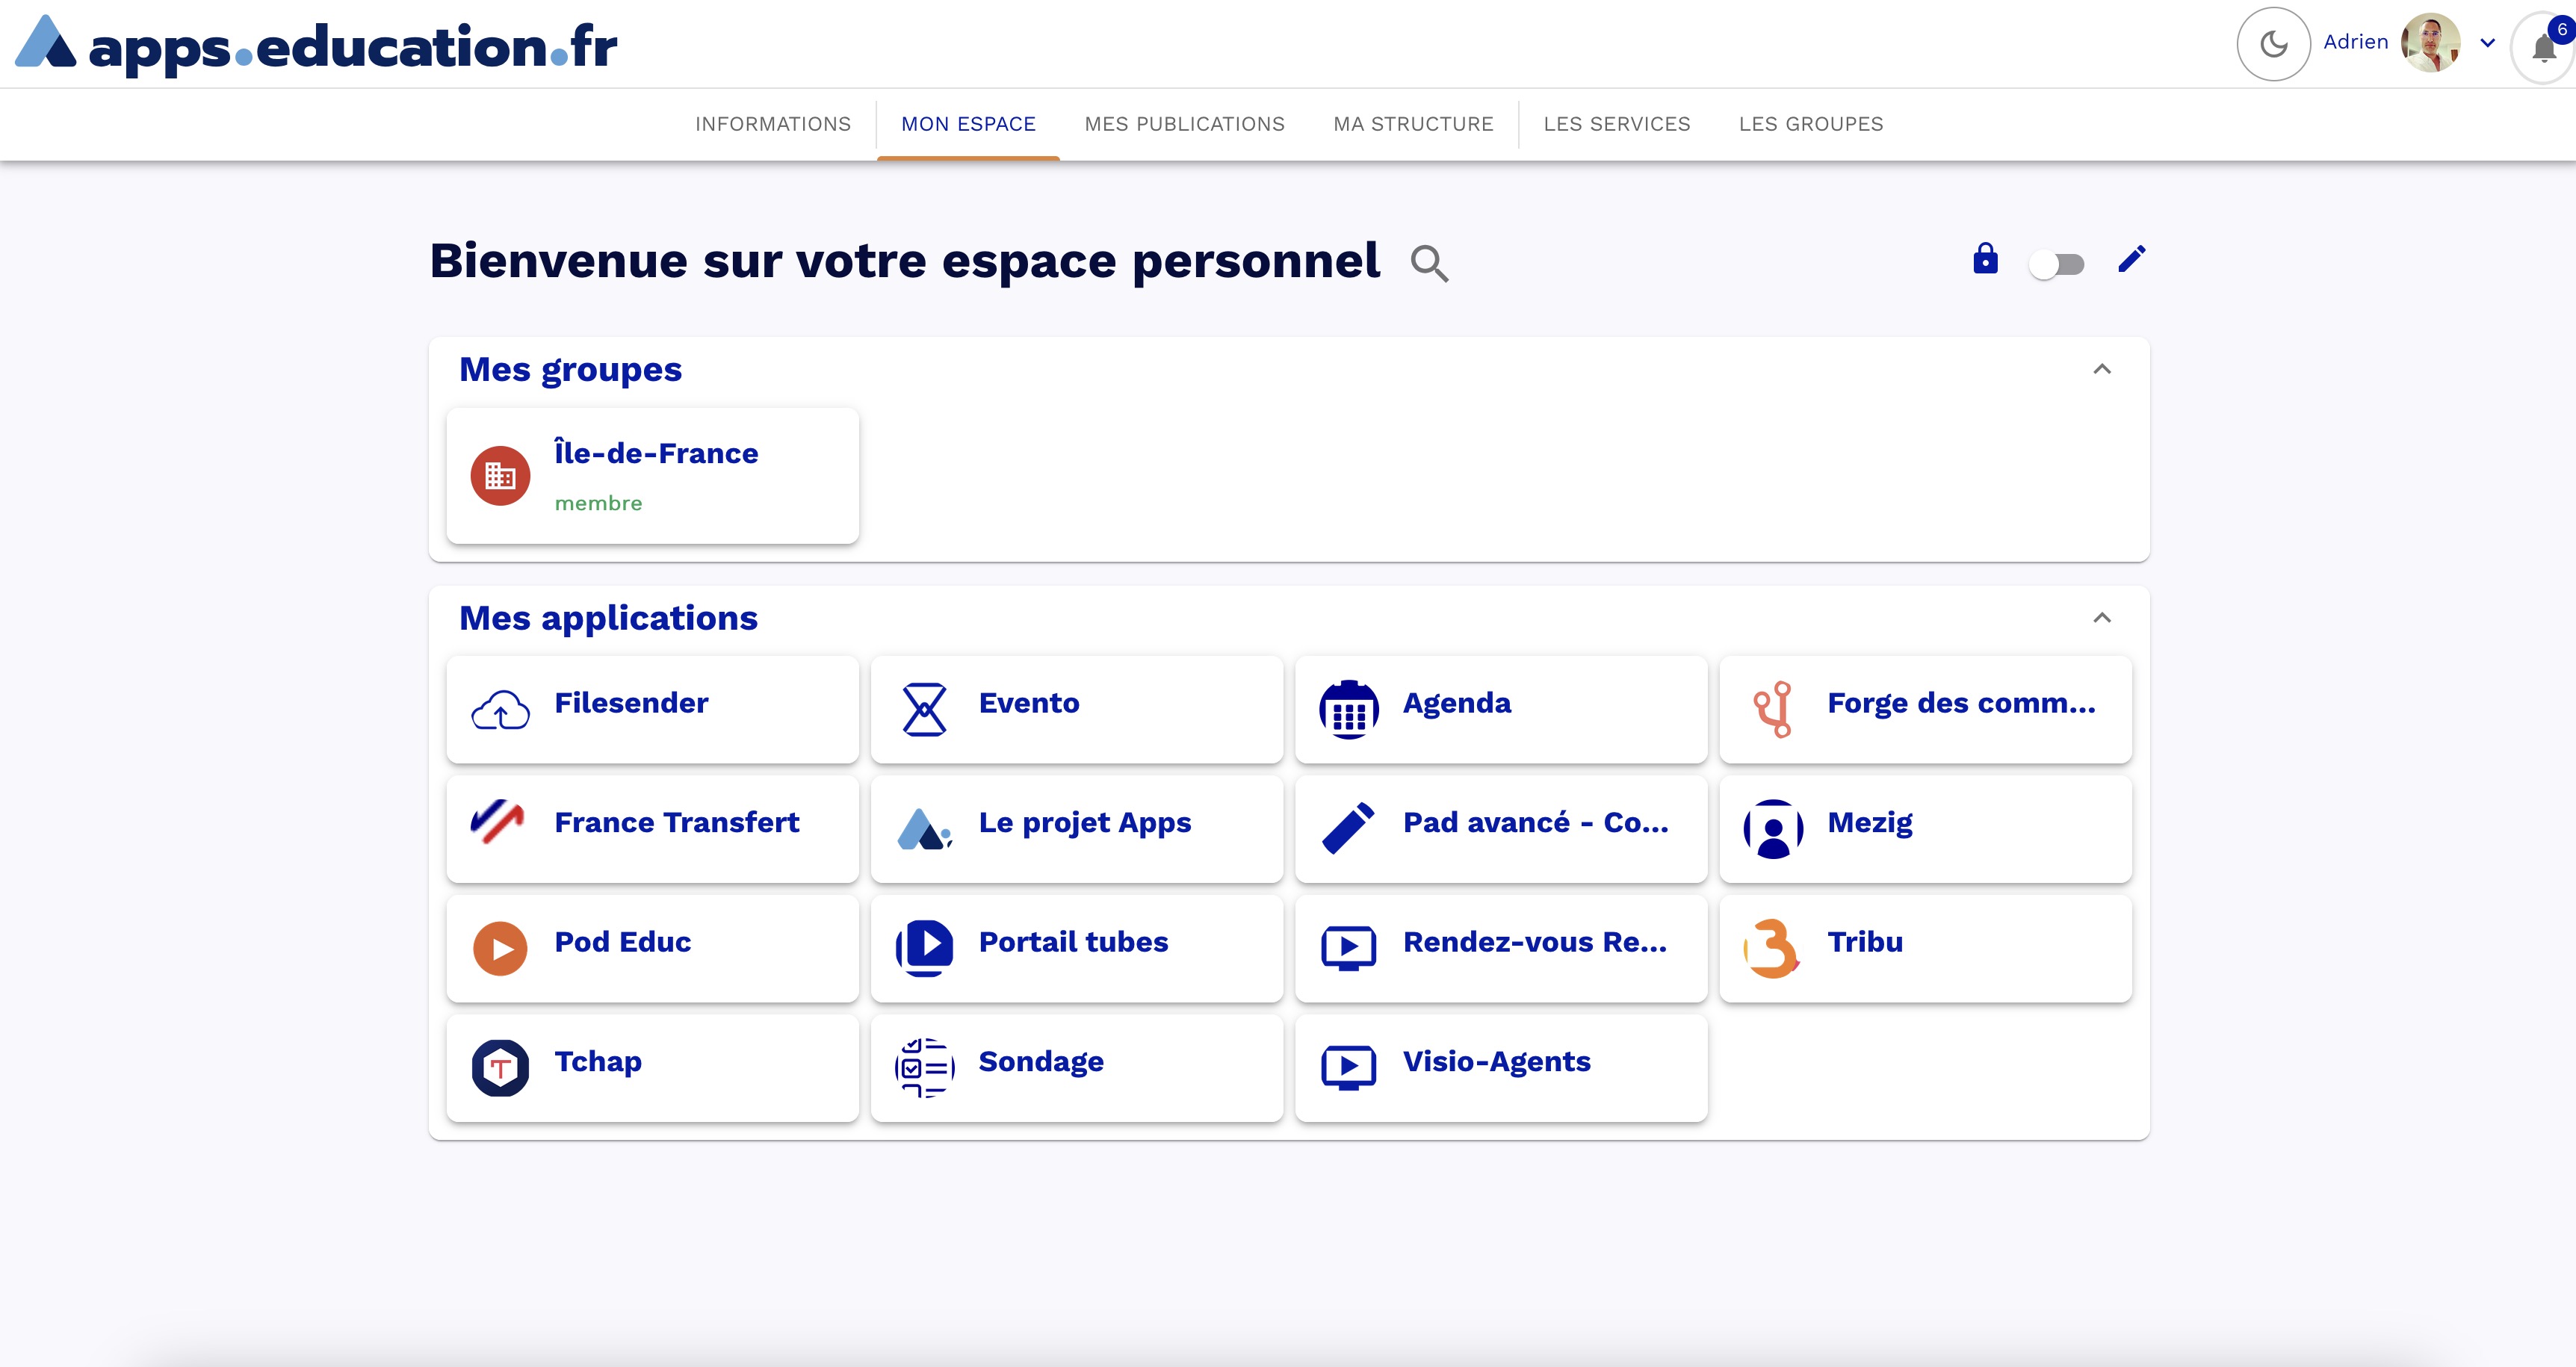Screen dimensions: 2576x1367
Task: Click the 'Pad avancé - Co...' label
Action: coord(1536,822)
